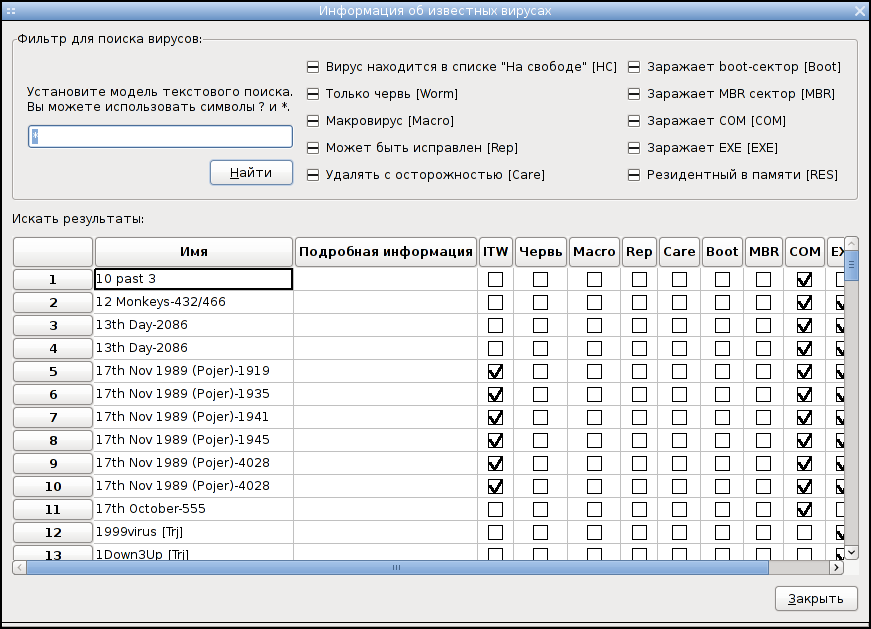Click the Boot column header
Viewport: 871px width, 629px height.
point(722,252)
